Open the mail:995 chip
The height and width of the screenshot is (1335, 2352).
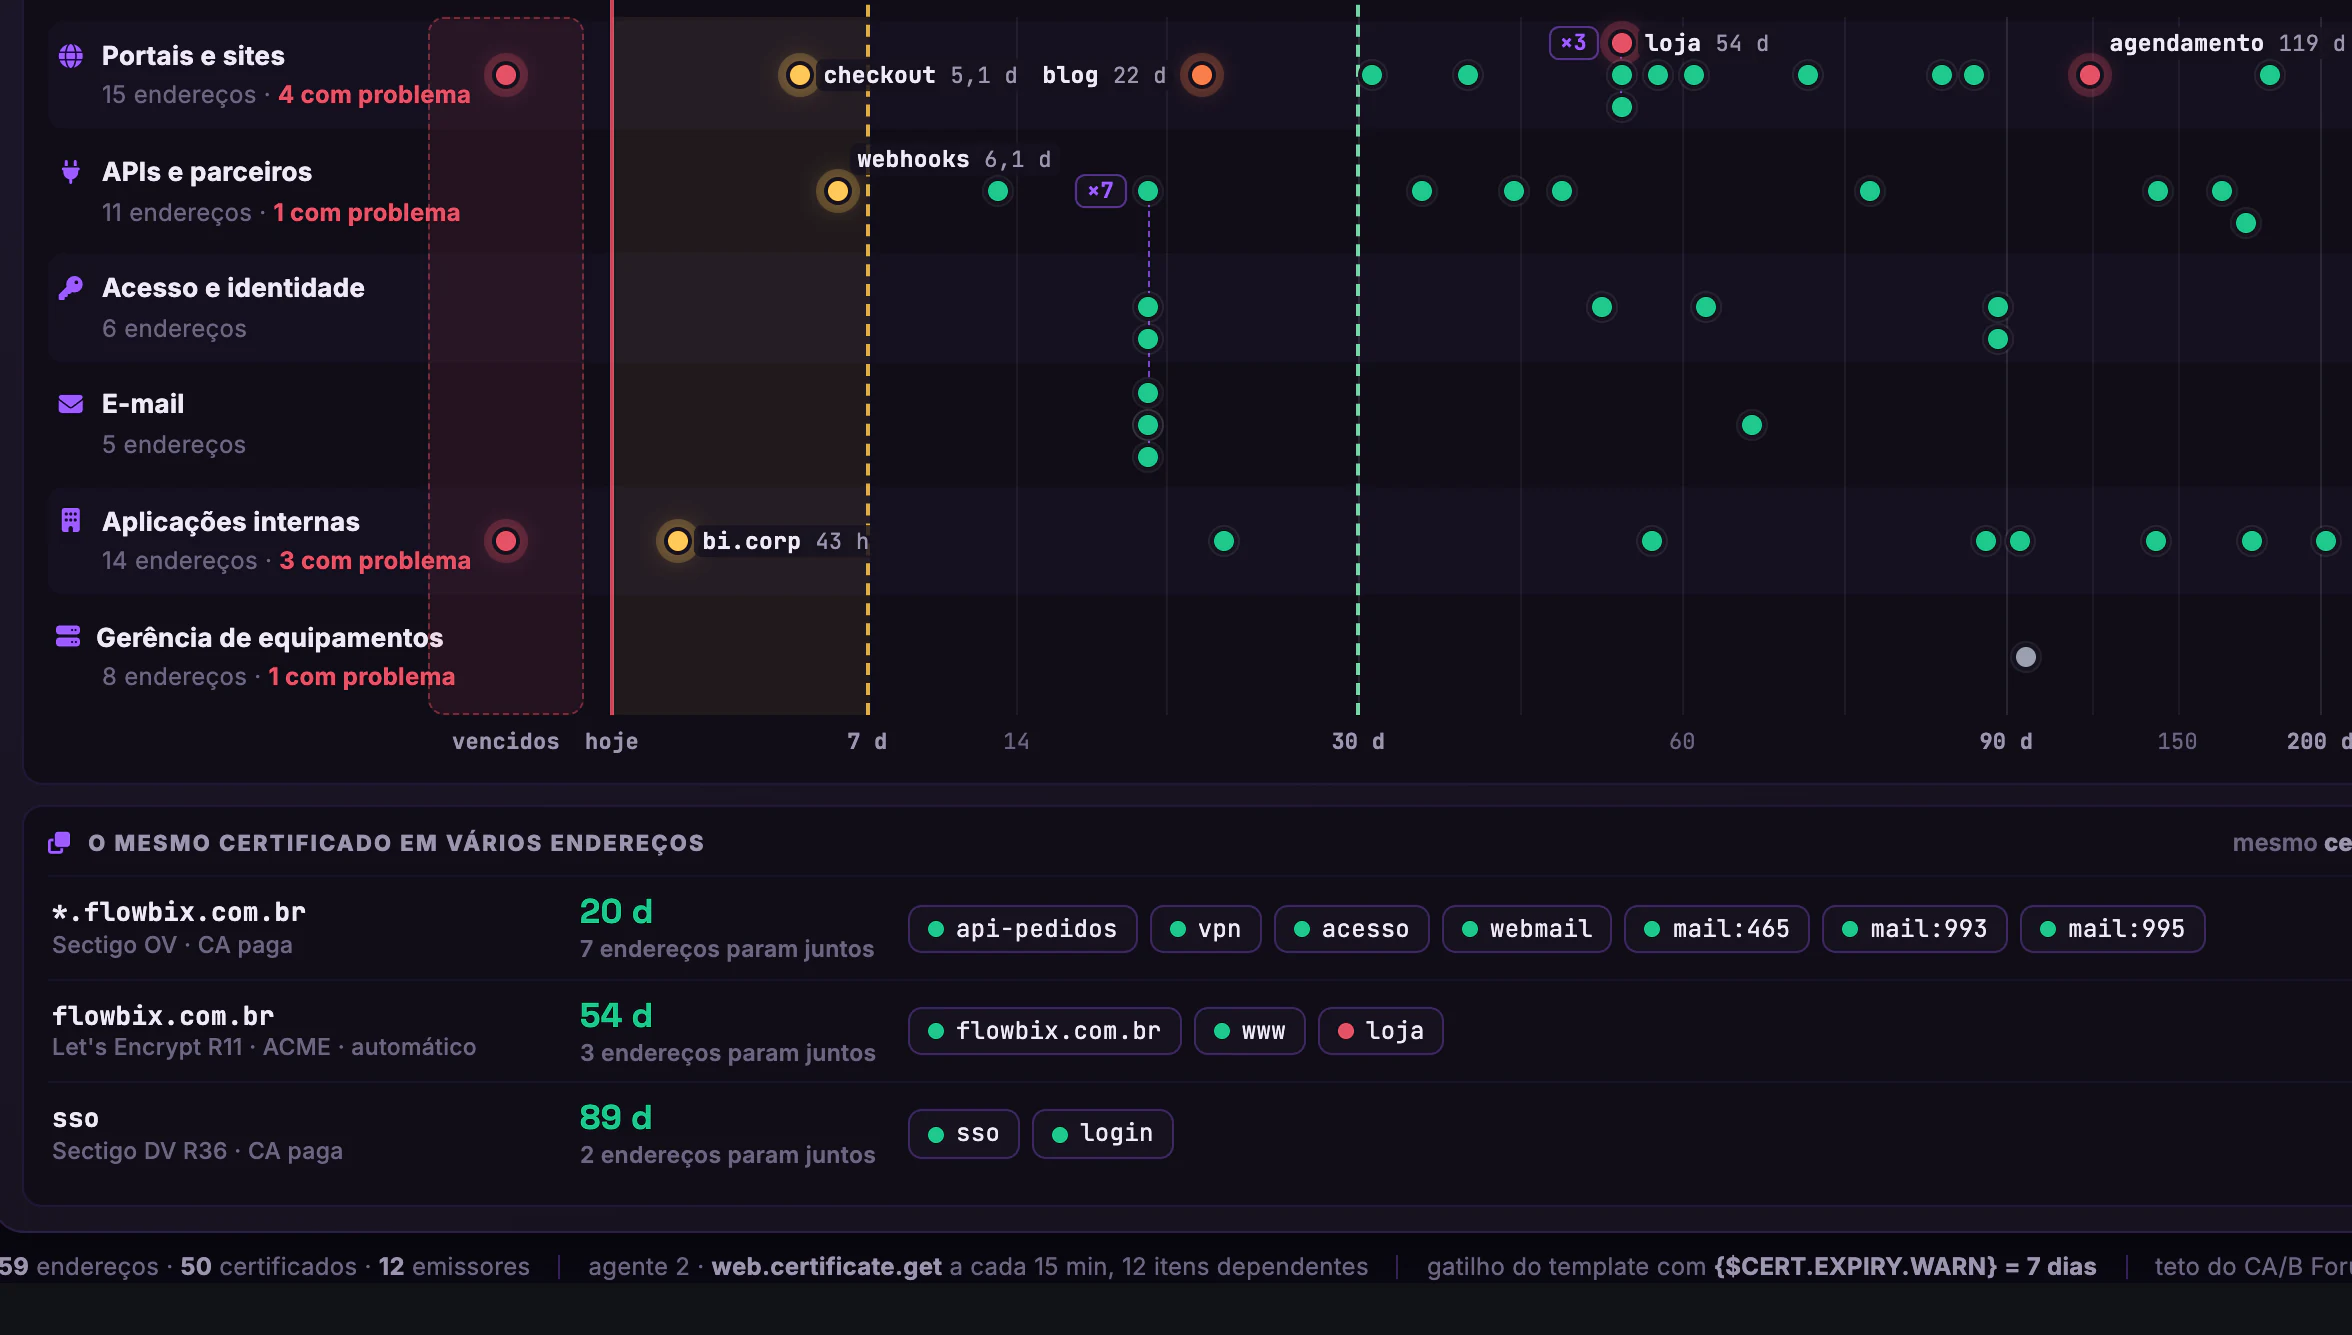coord(2113,929)
